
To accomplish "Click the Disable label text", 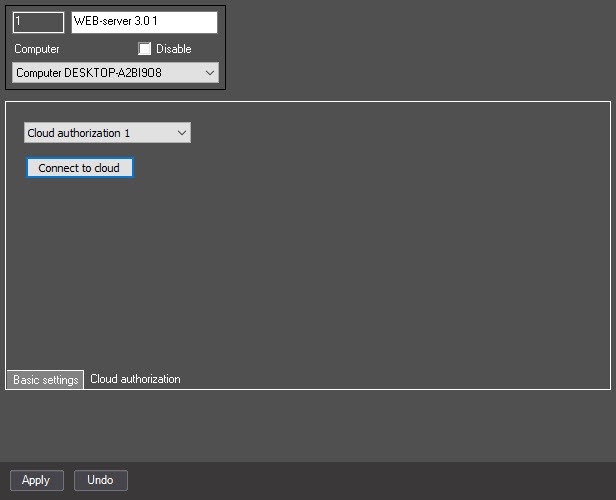I will 174,49.
